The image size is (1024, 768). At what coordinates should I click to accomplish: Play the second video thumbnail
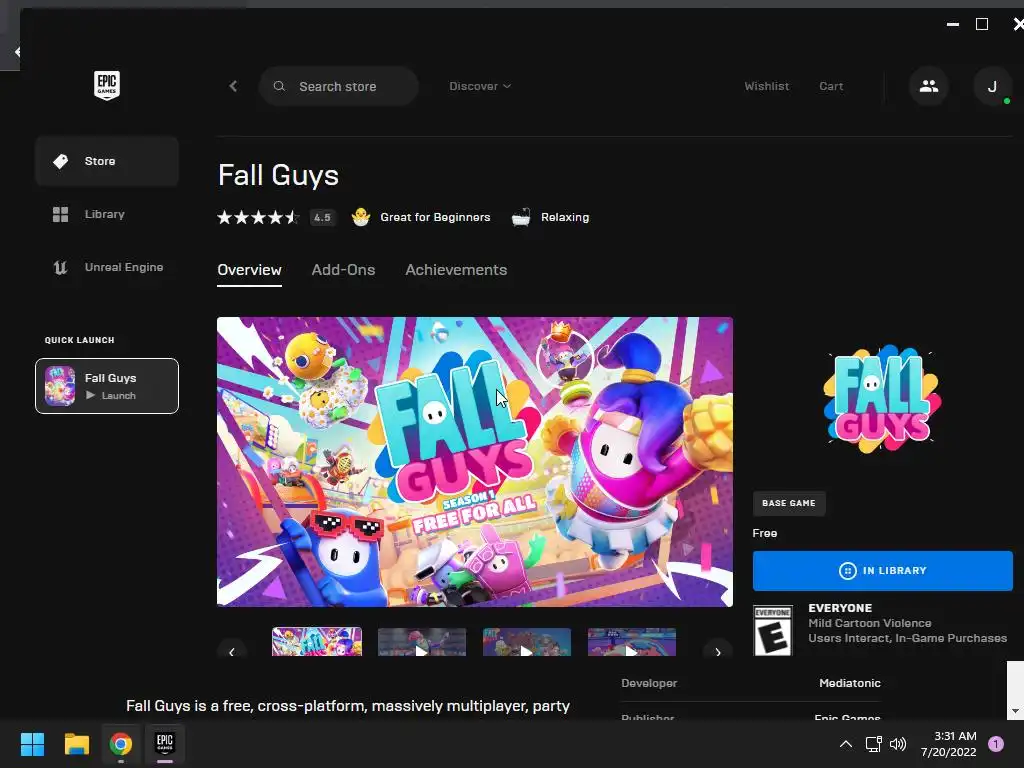pyautogui.click(x=422, y=642)
